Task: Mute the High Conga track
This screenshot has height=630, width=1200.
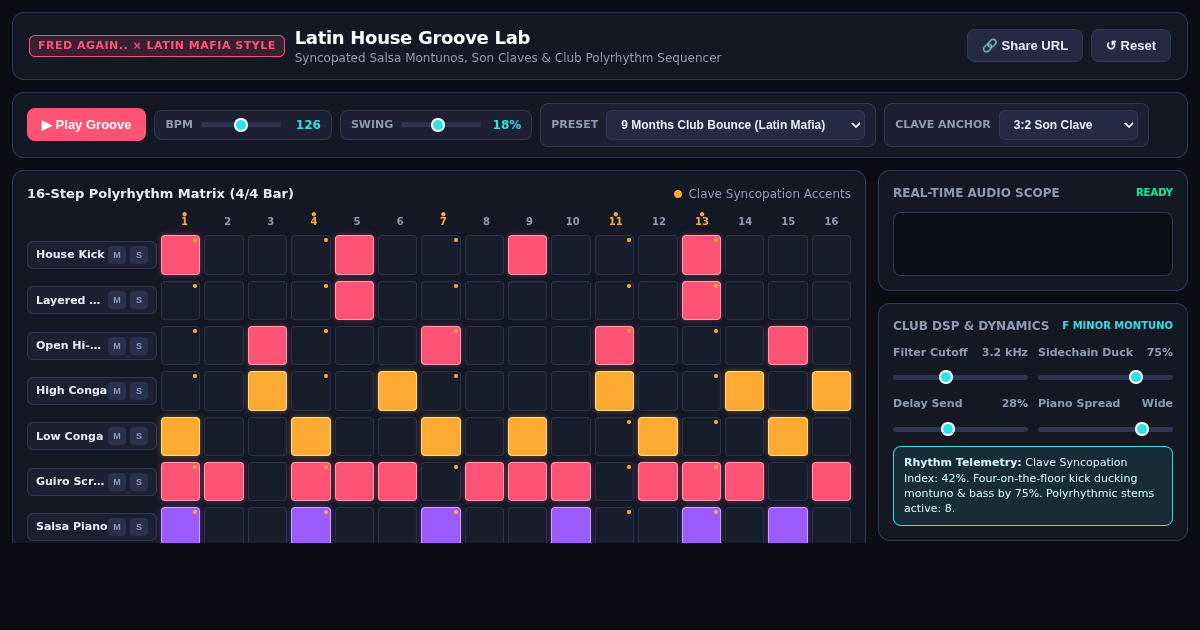Action: pyautogui.click(x=117, y=391)
